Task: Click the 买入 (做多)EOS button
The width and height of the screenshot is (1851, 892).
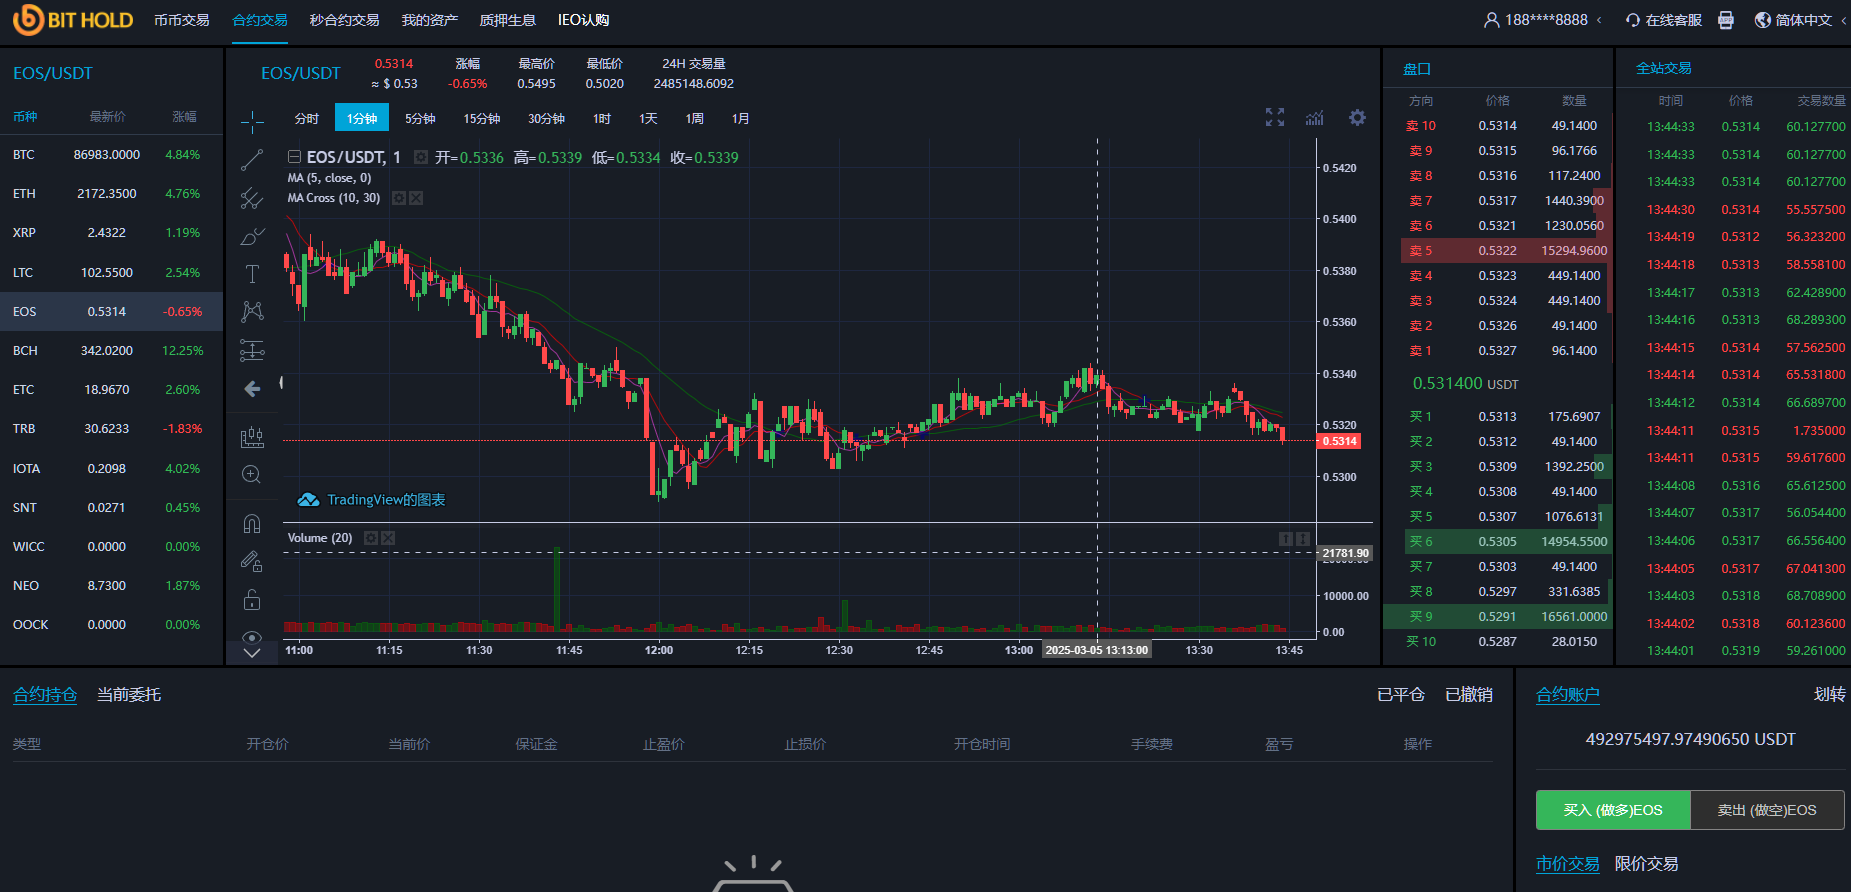Action: tap(1613, 810)
